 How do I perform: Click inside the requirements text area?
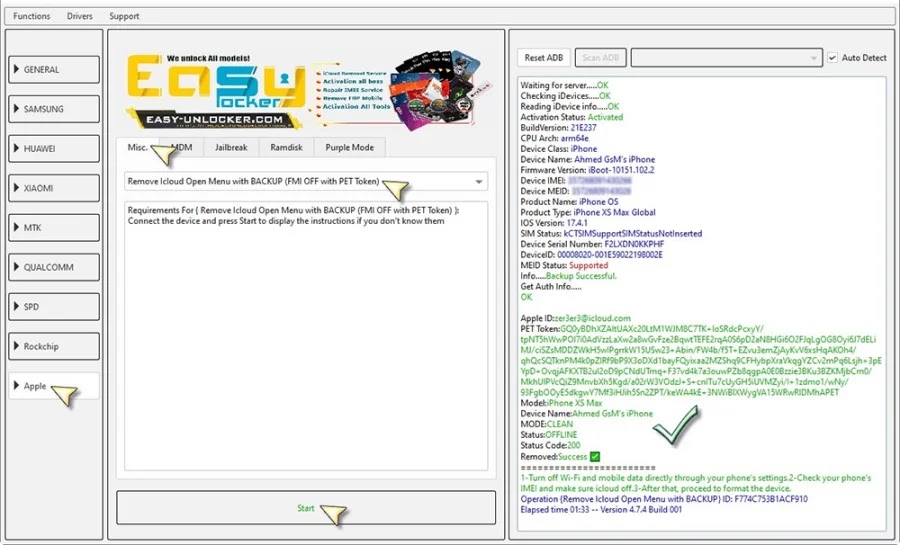[306, 336]
